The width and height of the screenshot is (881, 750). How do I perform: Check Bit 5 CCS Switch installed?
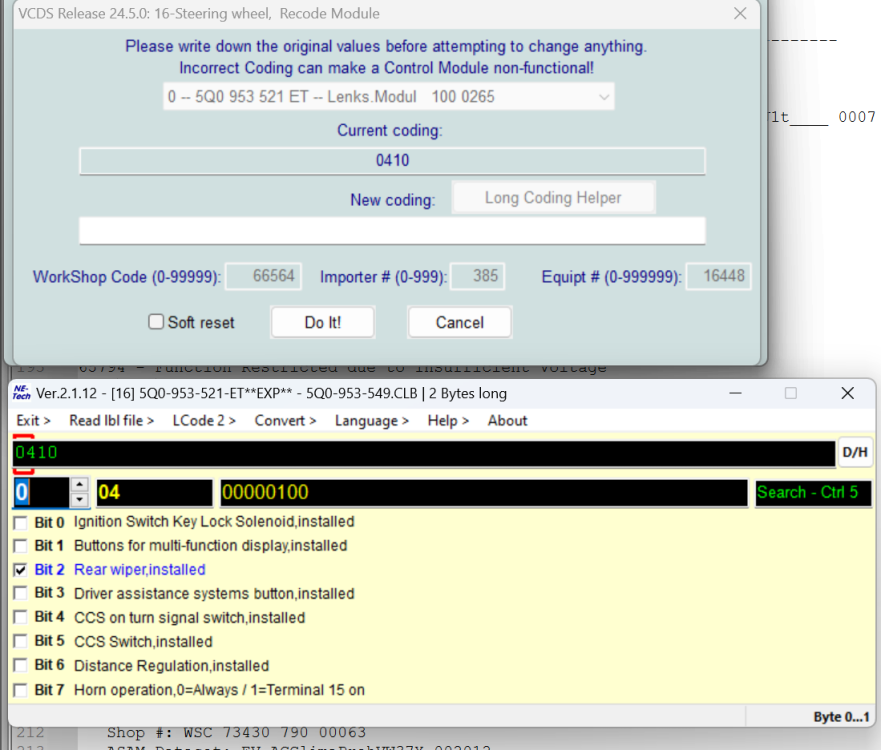click(x=20, y=642)
